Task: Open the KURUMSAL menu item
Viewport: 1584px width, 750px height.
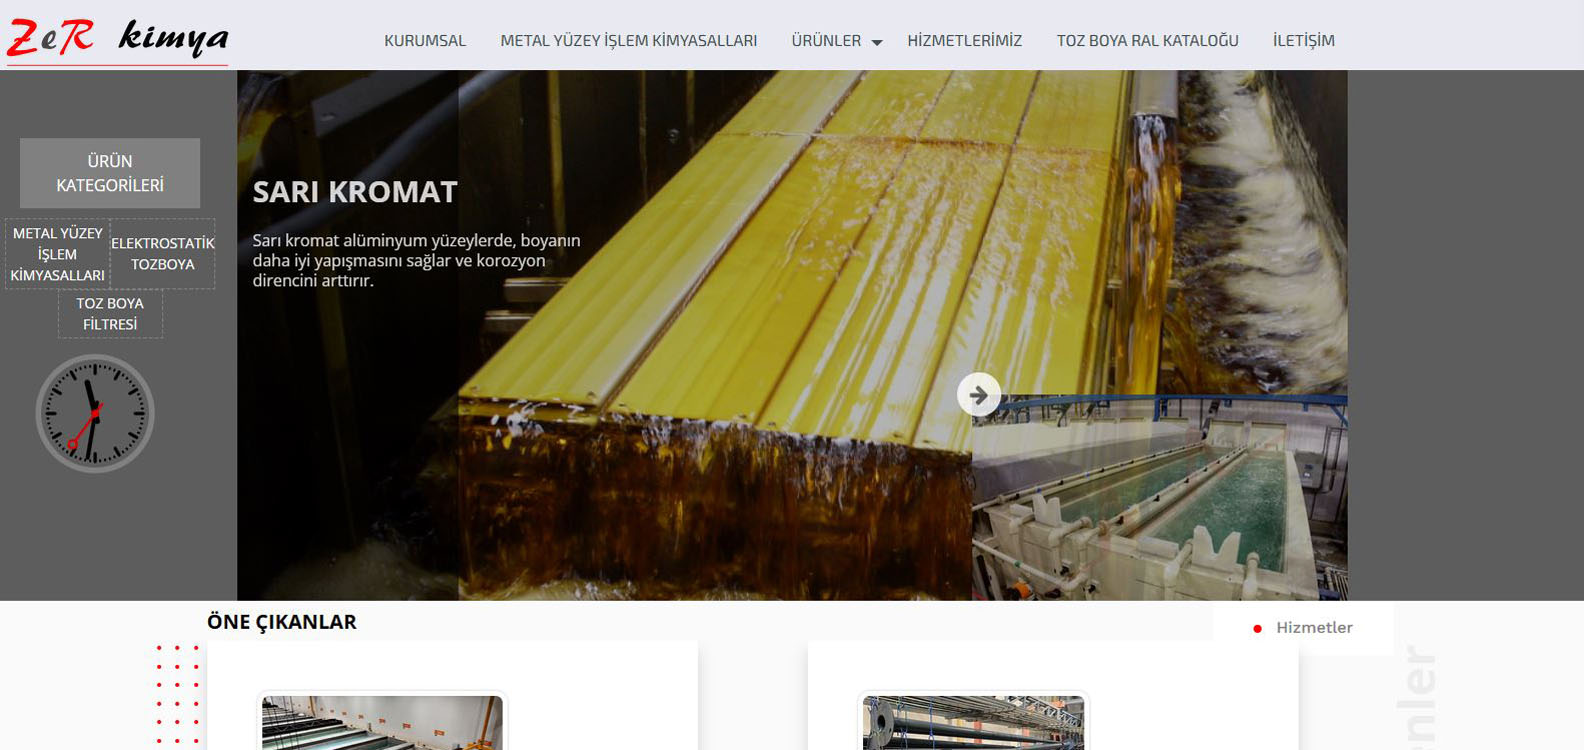Action: click(425, 41)
